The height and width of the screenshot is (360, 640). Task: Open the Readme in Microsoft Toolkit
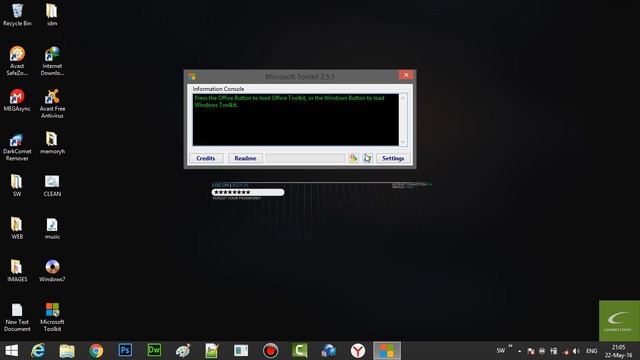coord(245,158)
